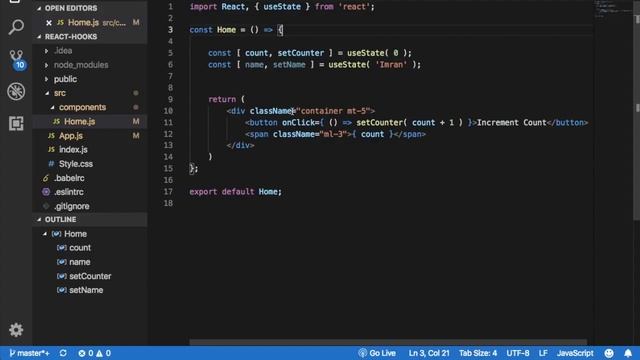Click the feedback smiley icon
This screenshot has width=640, height=360.
[609, 353]
